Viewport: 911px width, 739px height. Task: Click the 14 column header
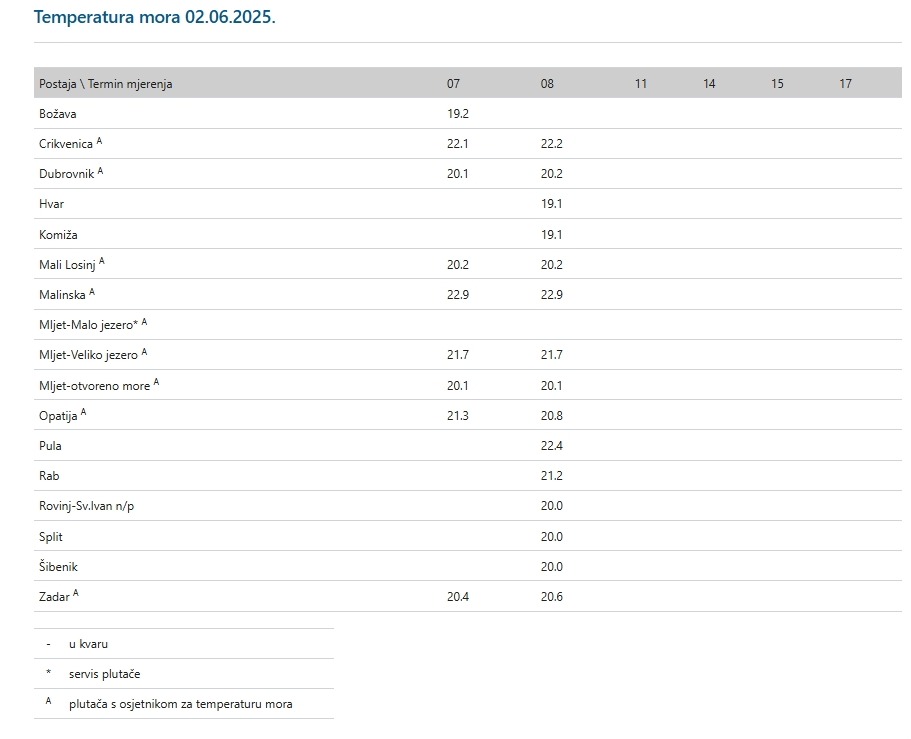709,84
